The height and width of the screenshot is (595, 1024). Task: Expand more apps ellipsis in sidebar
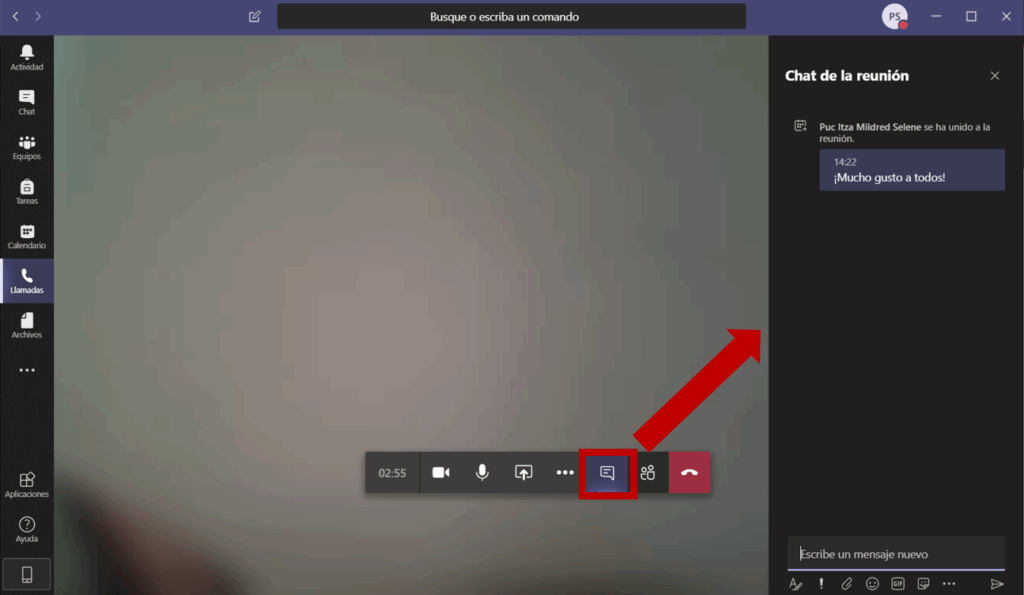[27, 370]
